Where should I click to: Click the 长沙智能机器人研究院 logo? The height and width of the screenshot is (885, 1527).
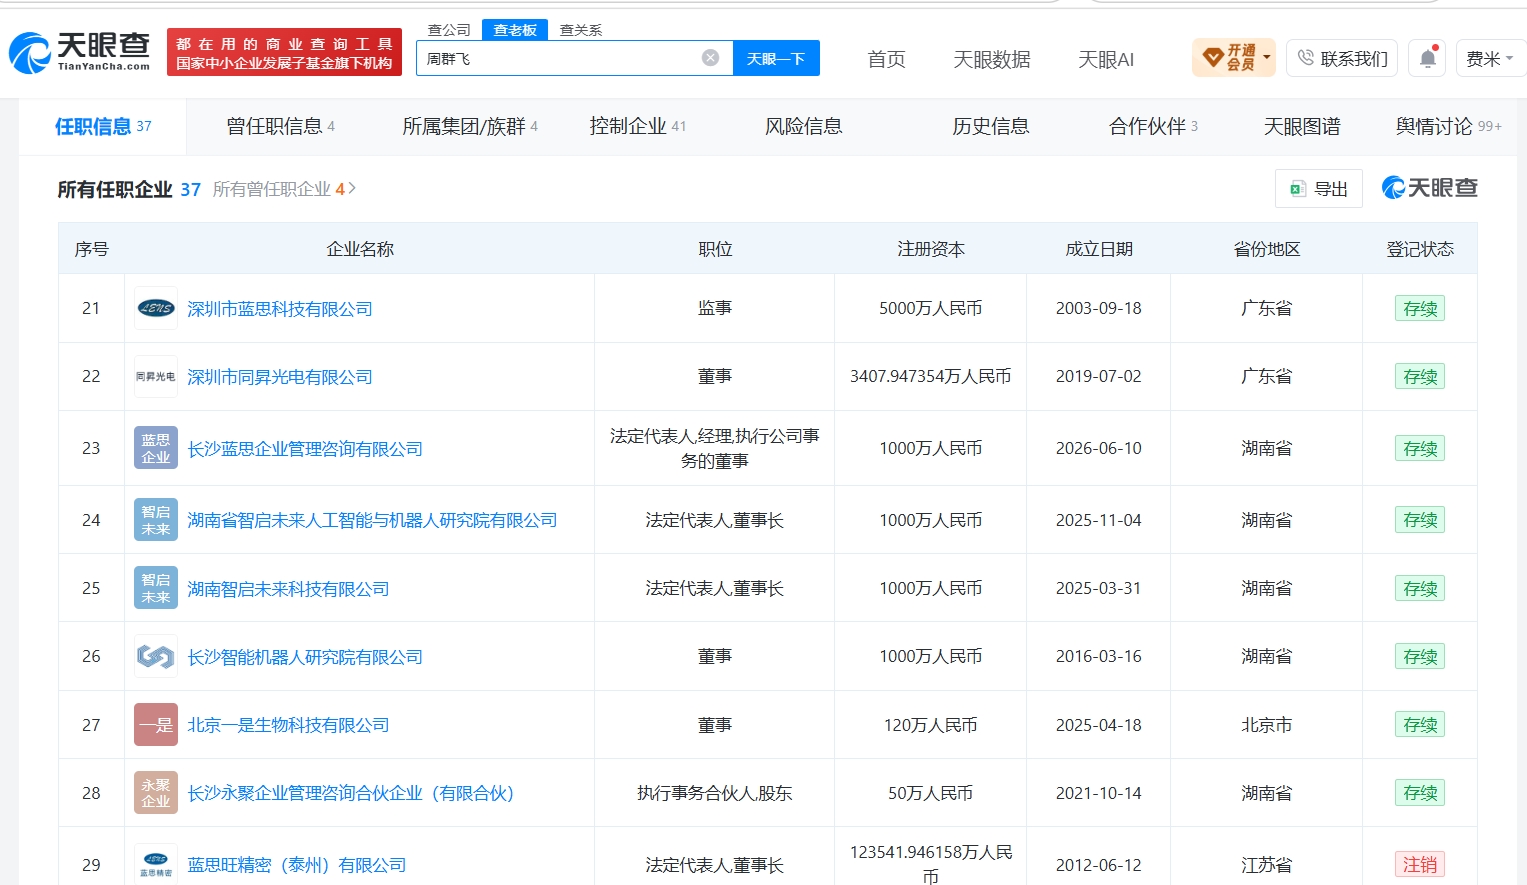156,656
